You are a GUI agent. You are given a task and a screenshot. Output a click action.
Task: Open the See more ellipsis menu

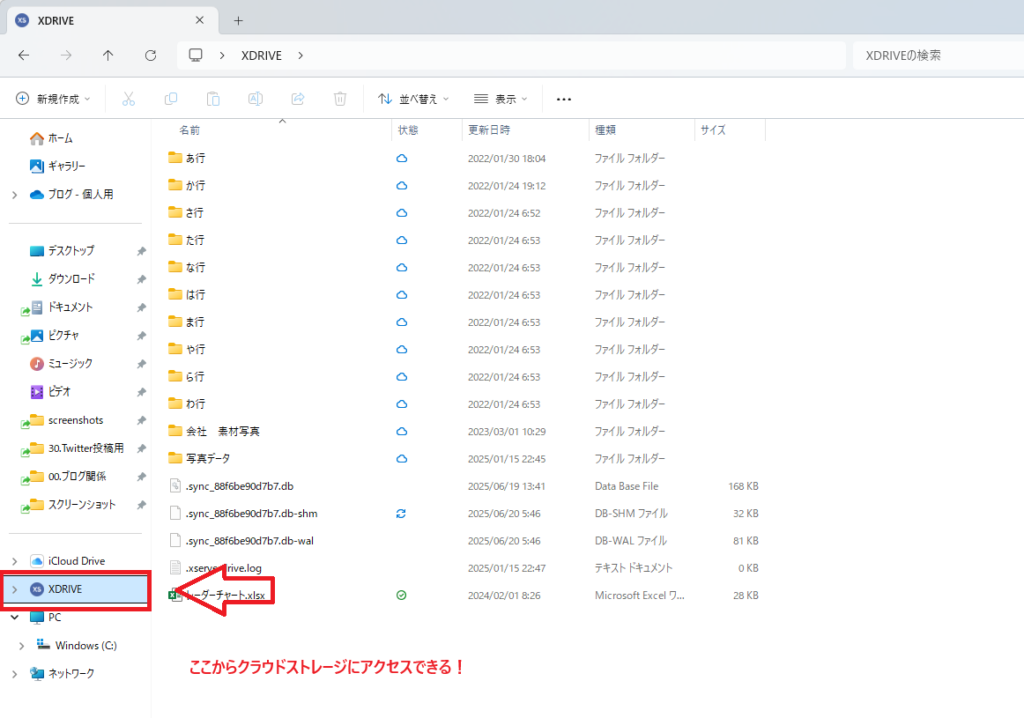click(x=564, y=99)
